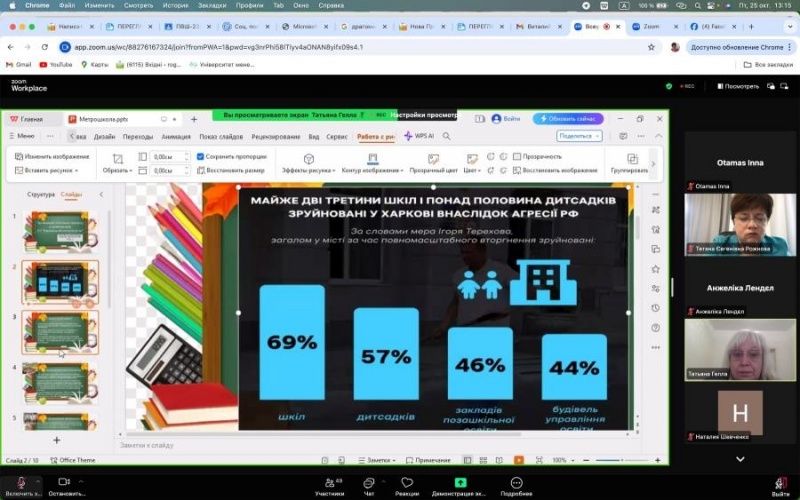Open the Participants panel

[x=329, y=482]
